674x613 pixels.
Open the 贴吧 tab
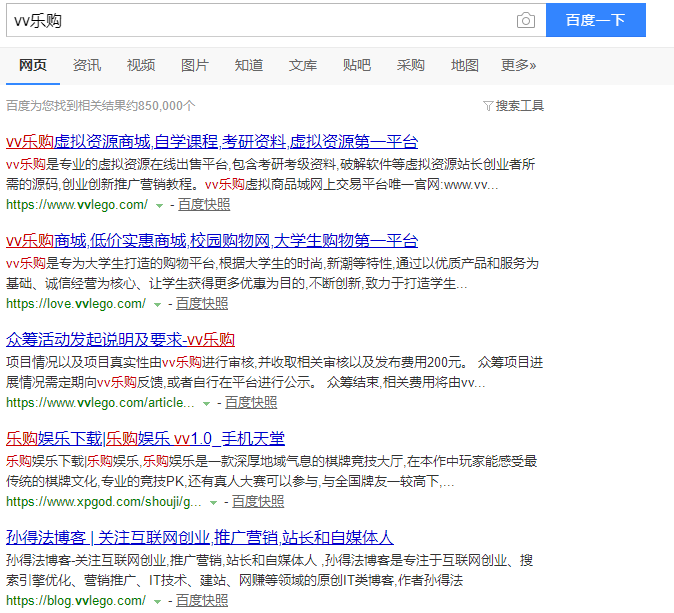[356, 65]
